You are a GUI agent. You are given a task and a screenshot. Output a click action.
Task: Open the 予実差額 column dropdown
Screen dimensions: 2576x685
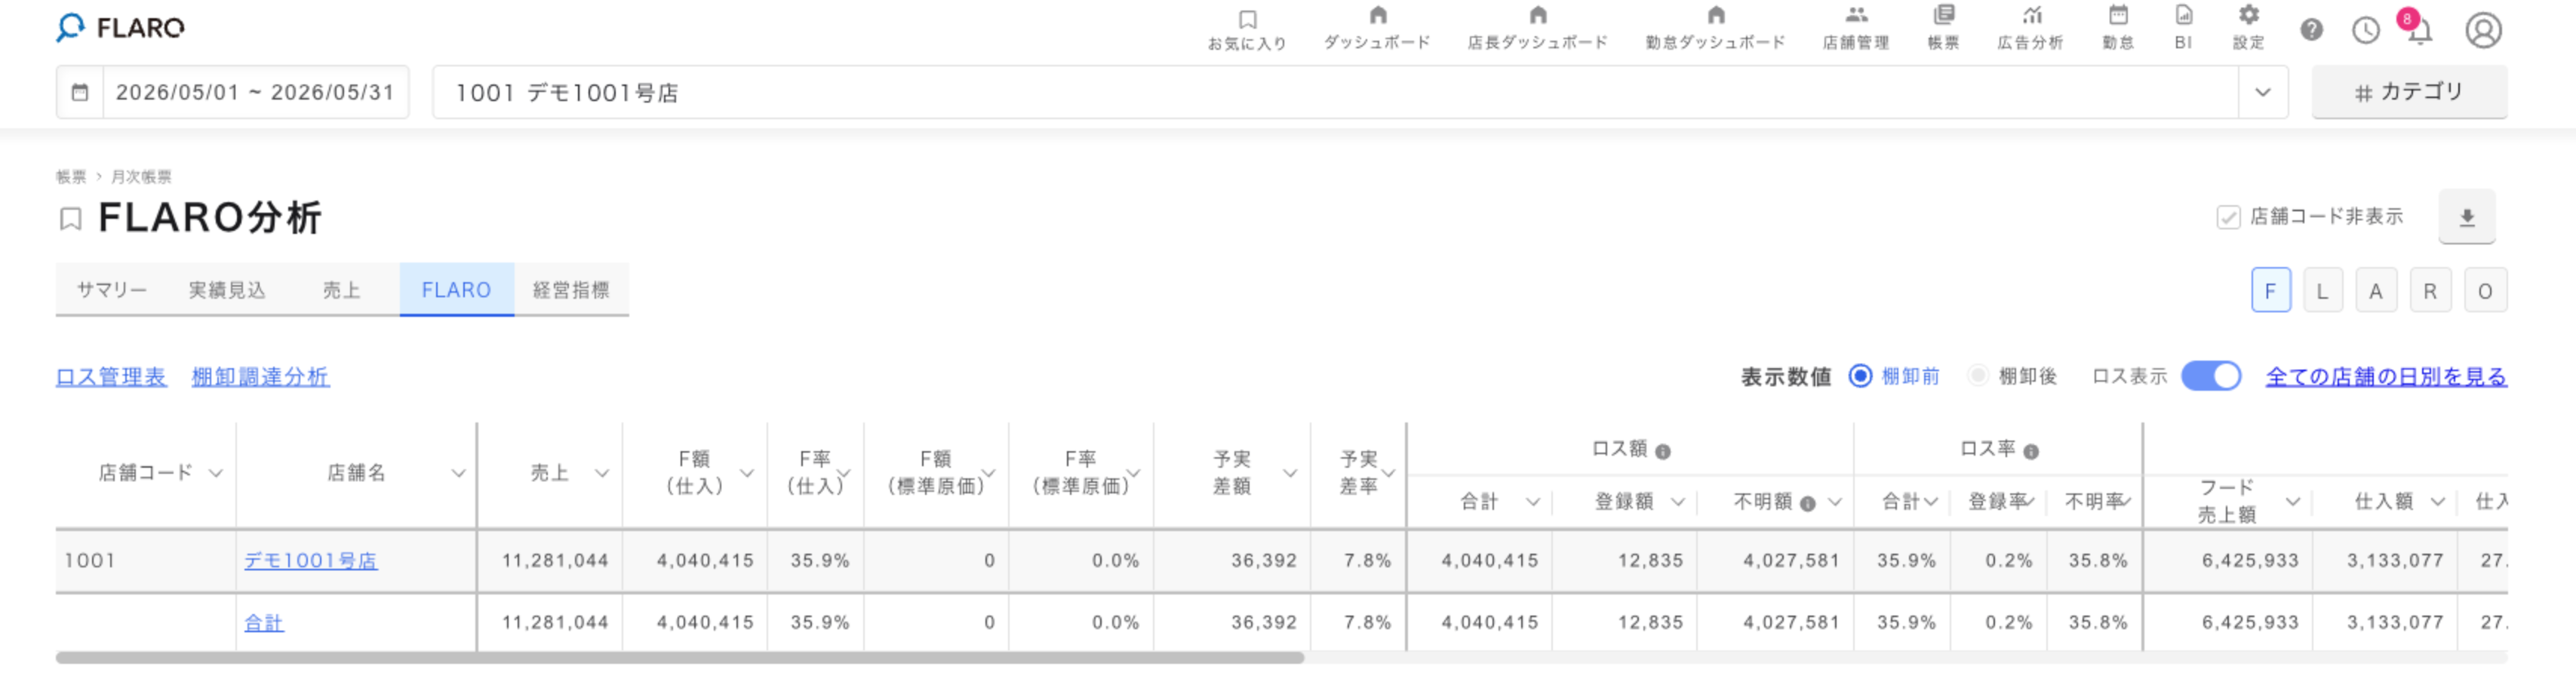pos(1290,473)
